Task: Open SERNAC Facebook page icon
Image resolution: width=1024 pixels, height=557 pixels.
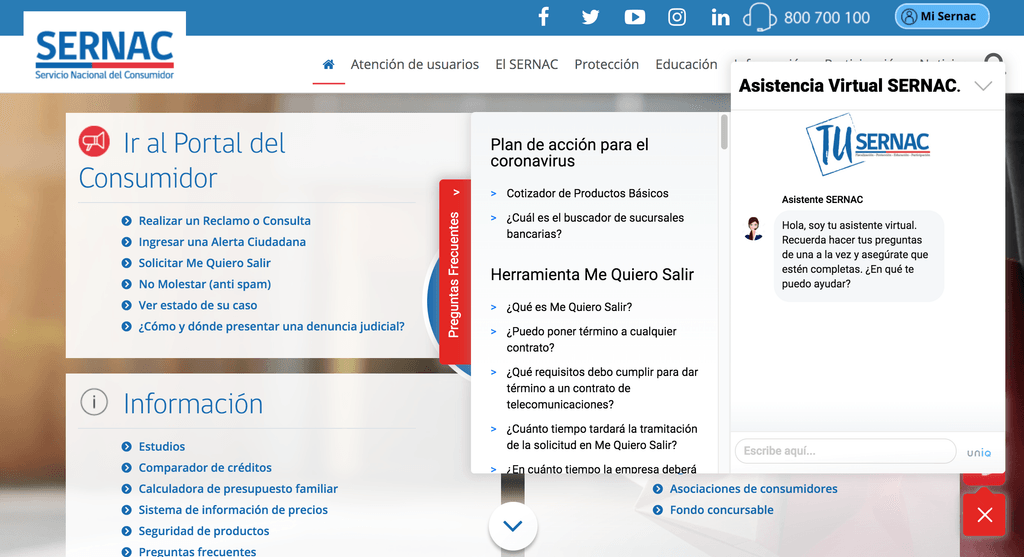Action: coord(543,16)
